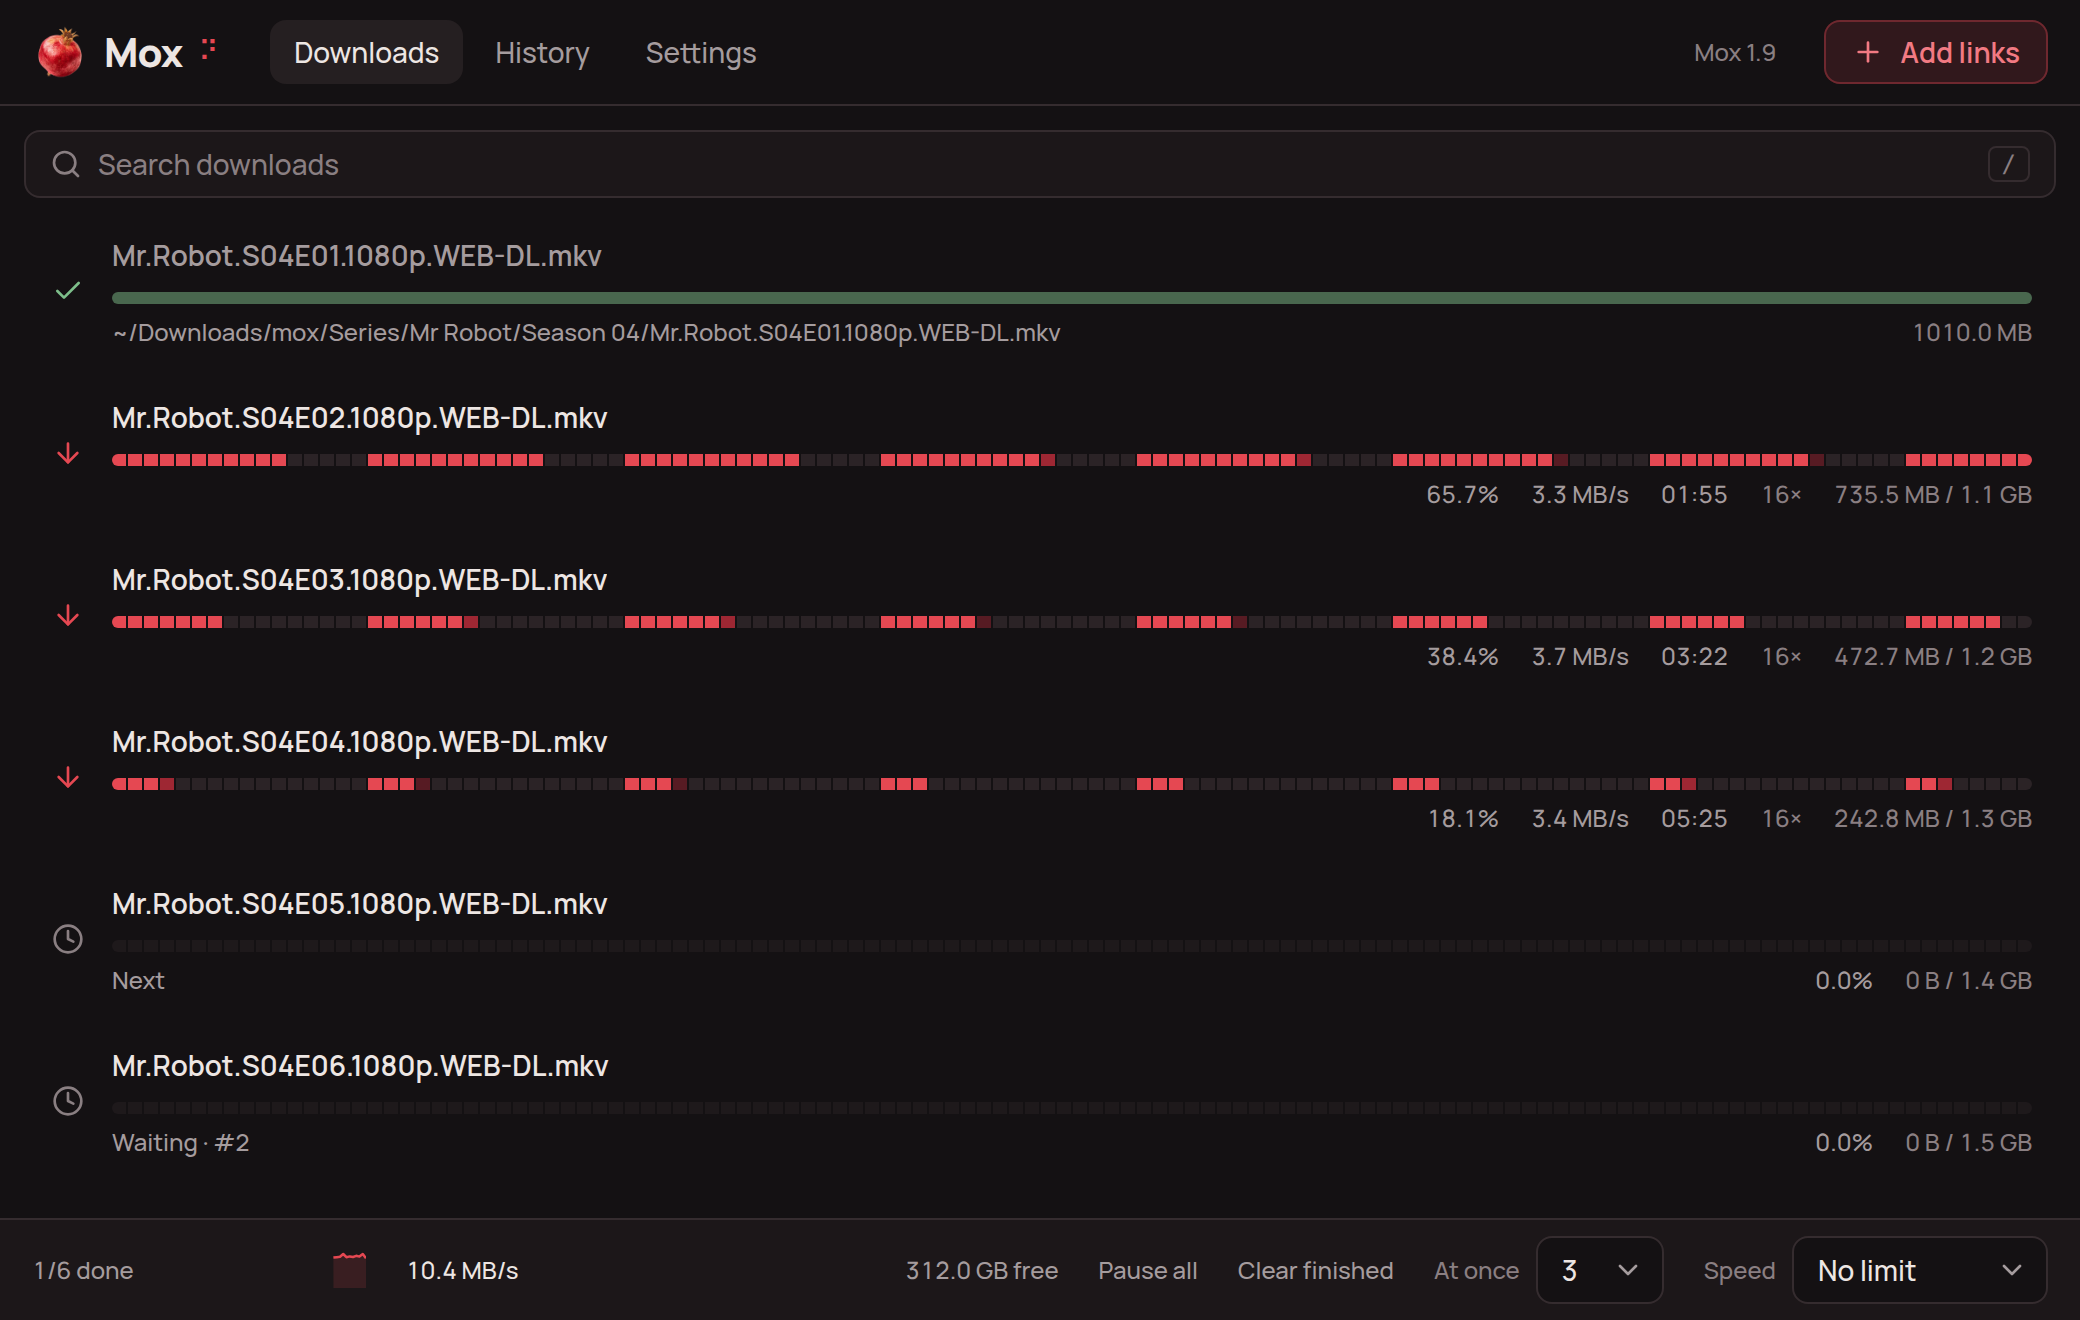The image size is (2080, 1320).
Task: Open the Settings tab
Action: click(x=701, y=52)
